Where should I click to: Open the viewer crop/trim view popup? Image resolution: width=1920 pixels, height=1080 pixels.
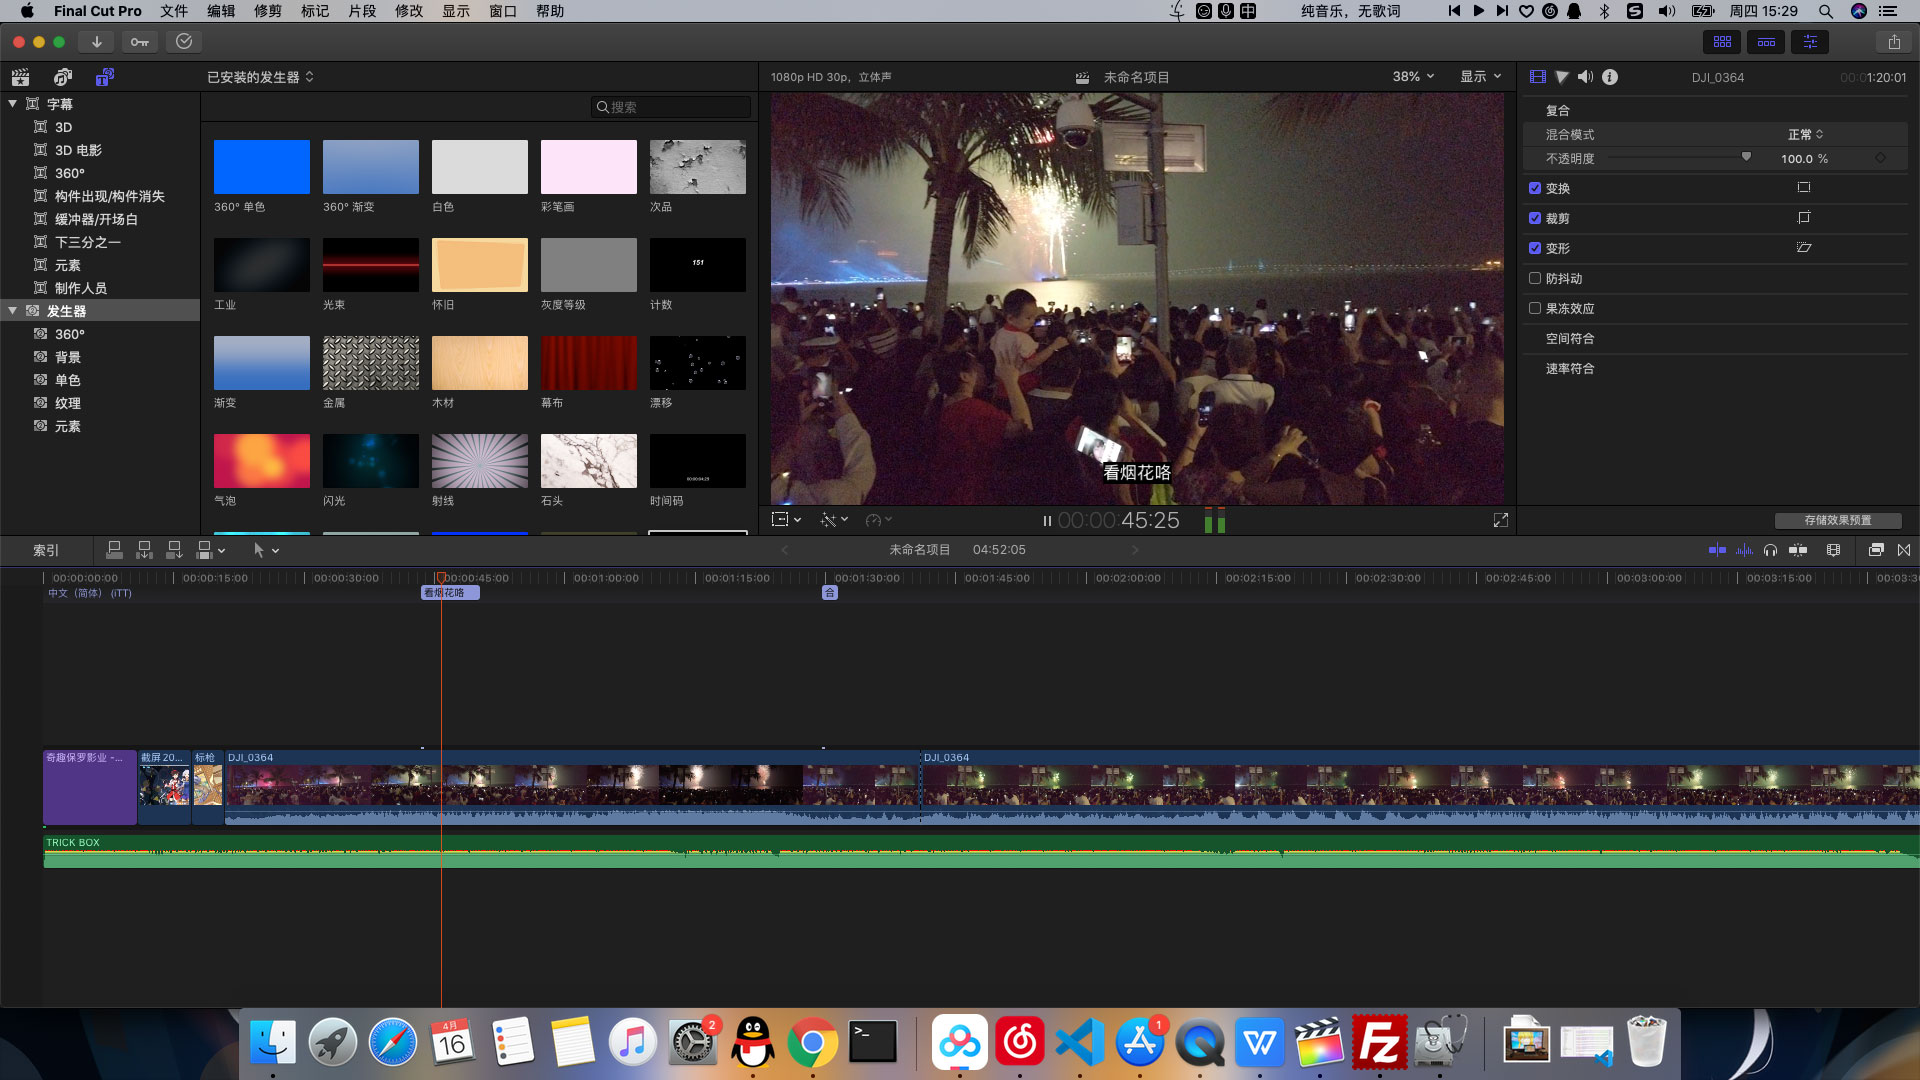pyautogui.click(x=787, y=520)
